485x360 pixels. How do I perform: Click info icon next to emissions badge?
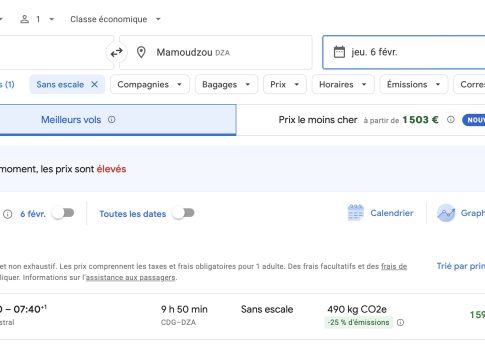(x=400, y=322)
